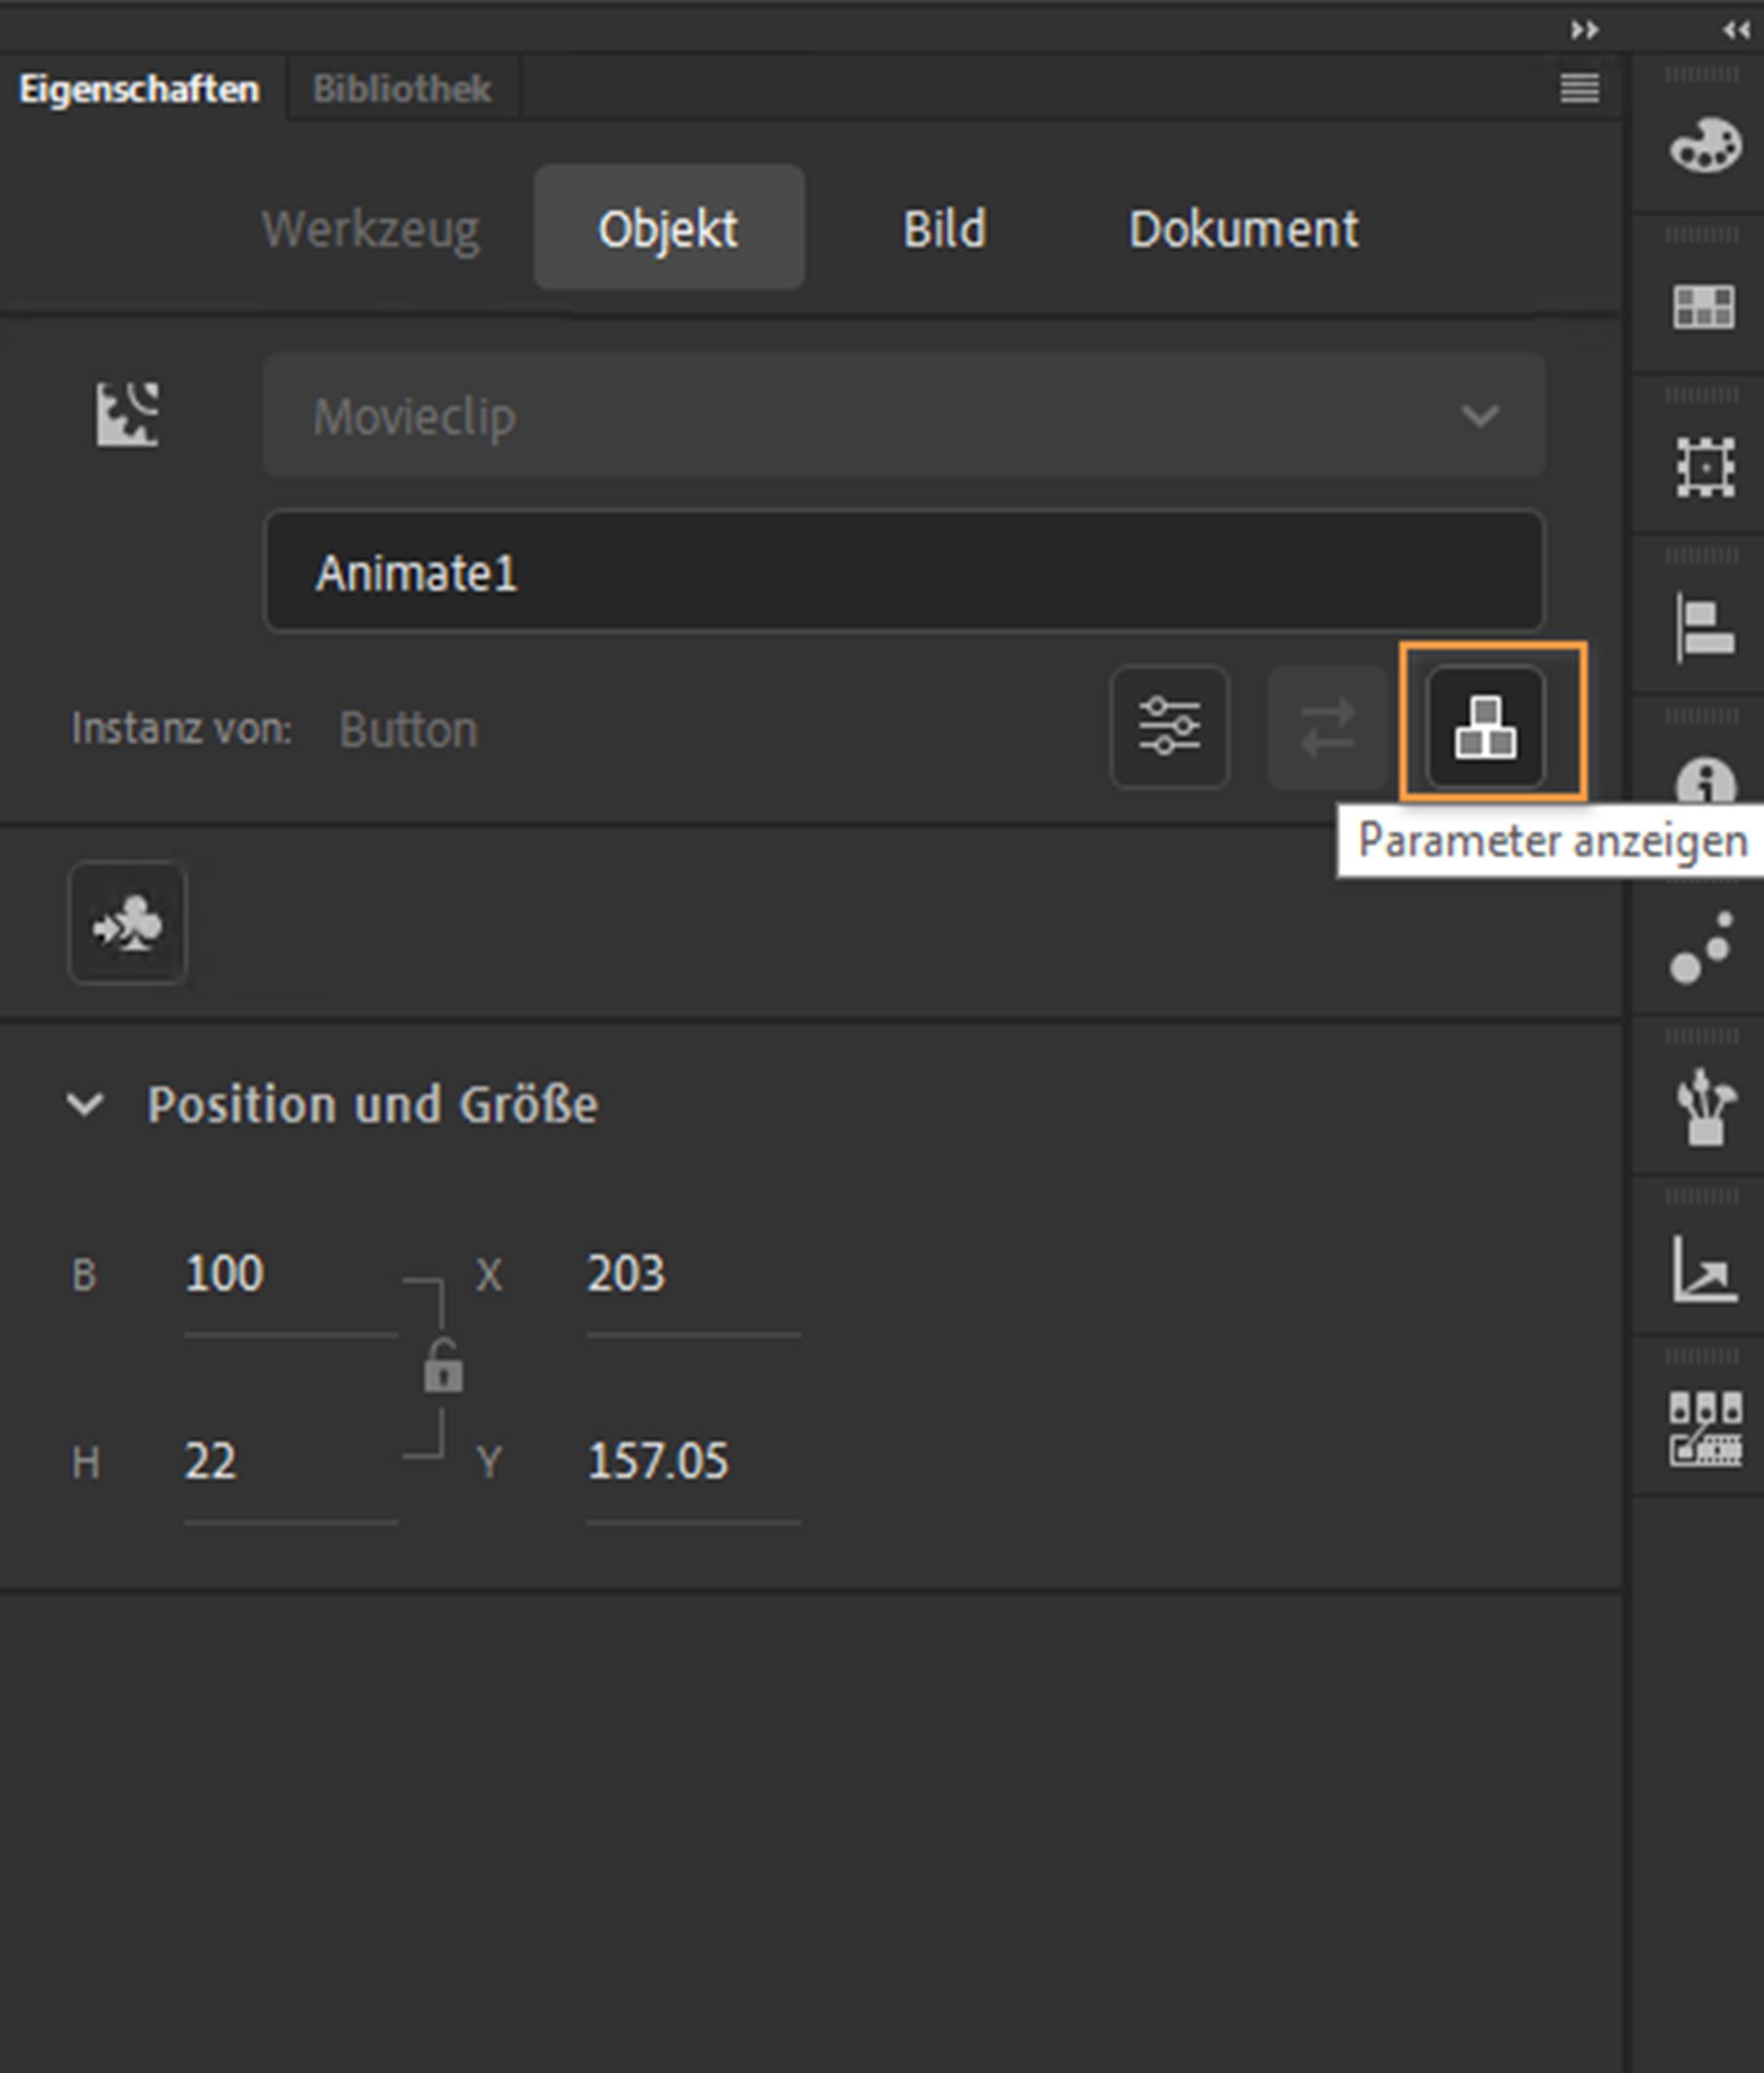Open the Transform panel icon

[x=1705, y=466]
